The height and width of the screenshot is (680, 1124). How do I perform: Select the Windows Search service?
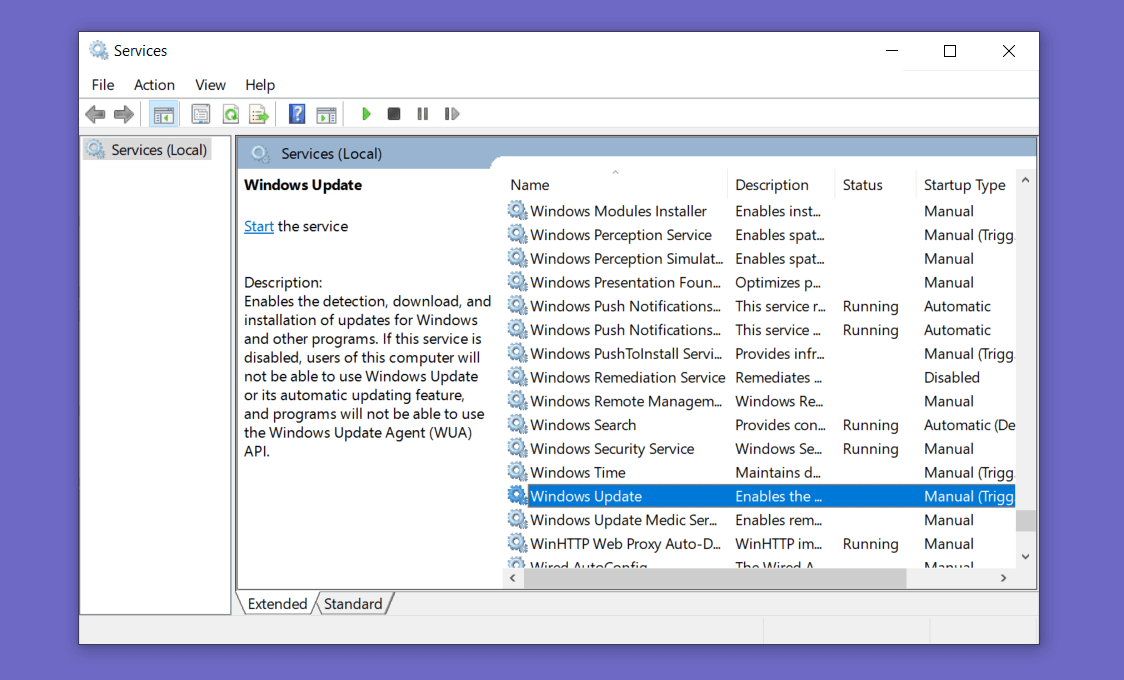tap(583, 425)
